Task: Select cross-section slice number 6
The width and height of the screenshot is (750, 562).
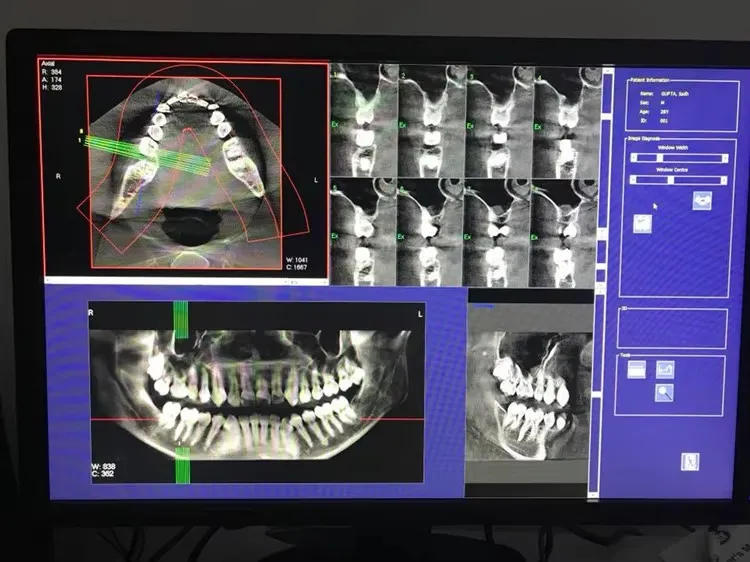Action: click(x=431, y=232)
